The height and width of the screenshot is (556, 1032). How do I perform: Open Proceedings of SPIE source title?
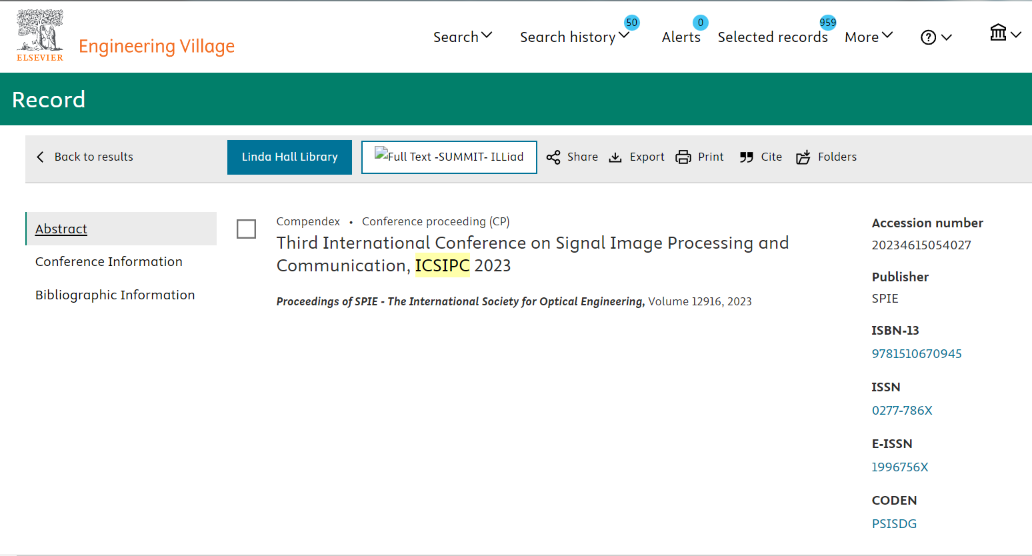[x=459, y=301]
